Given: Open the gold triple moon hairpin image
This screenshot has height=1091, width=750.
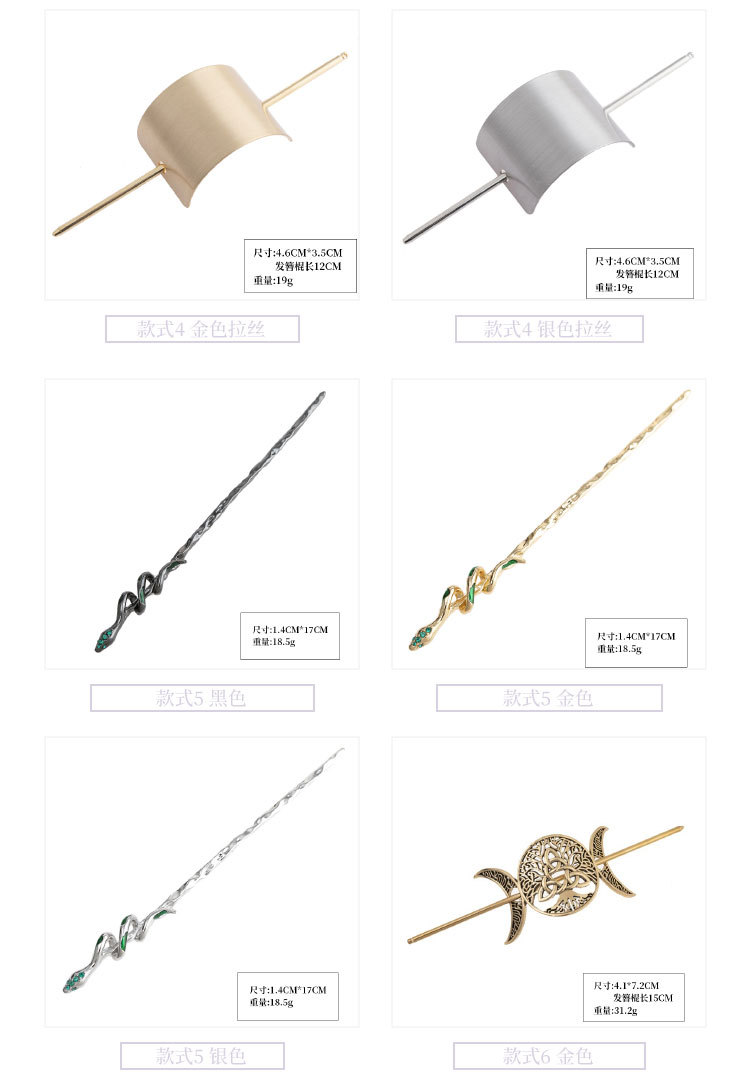Looking at the screenshot, I should [x=549, y=882].
